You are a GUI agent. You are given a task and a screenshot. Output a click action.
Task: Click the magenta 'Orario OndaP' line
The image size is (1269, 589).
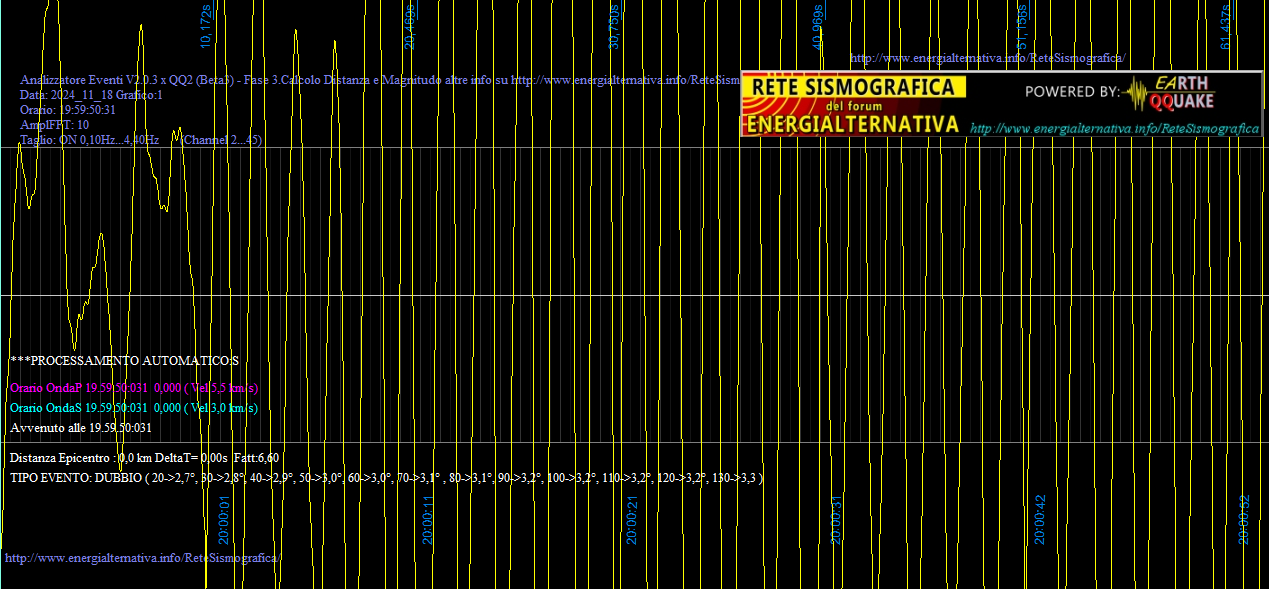(x=134, y=388)
